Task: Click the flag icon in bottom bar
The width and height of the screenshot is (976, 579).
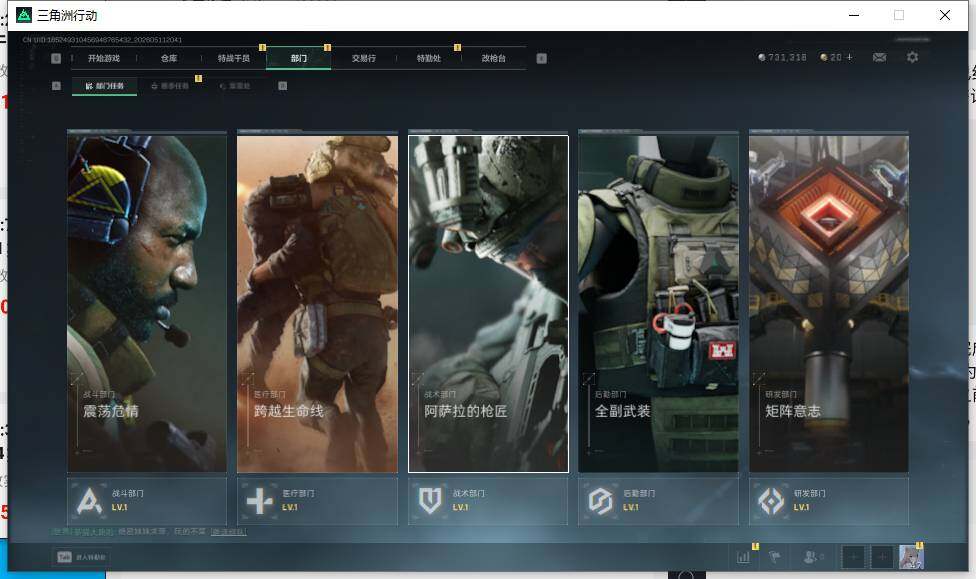Action: click(x=775, y=557)
